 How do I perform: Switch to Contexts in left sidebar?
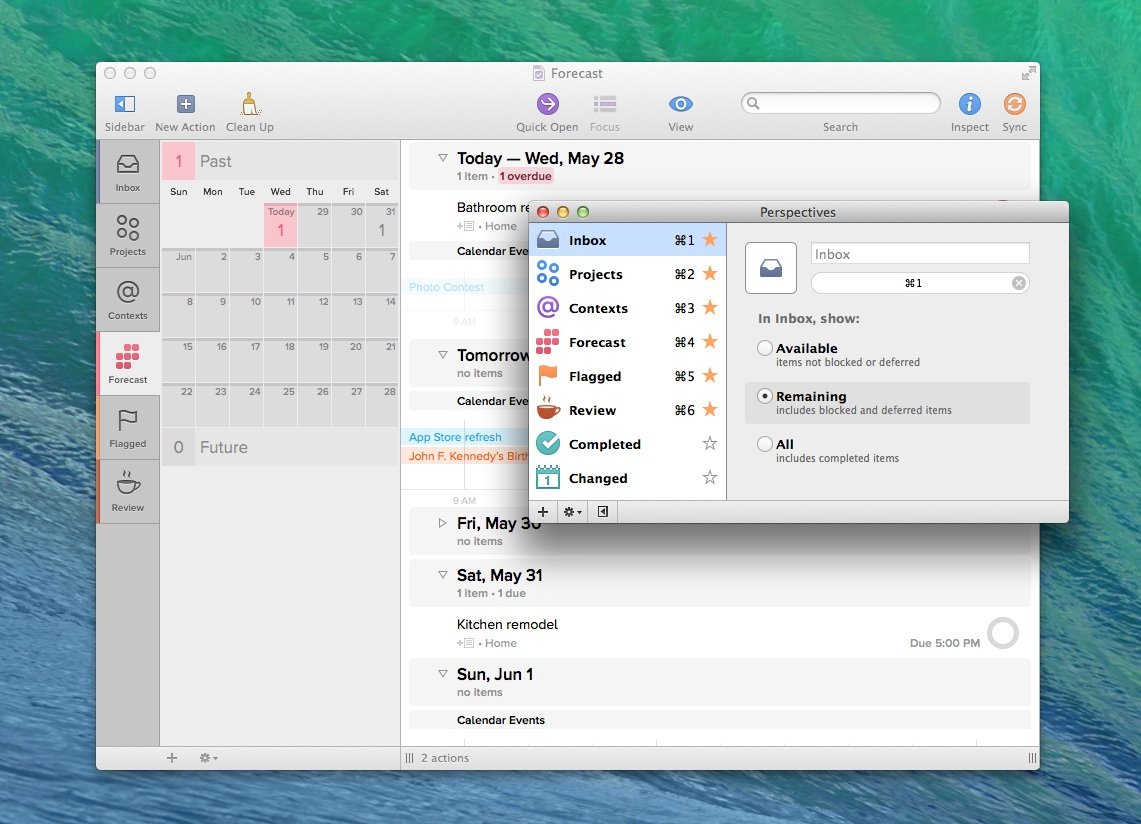pyautogui.click(x=128, y=300)
